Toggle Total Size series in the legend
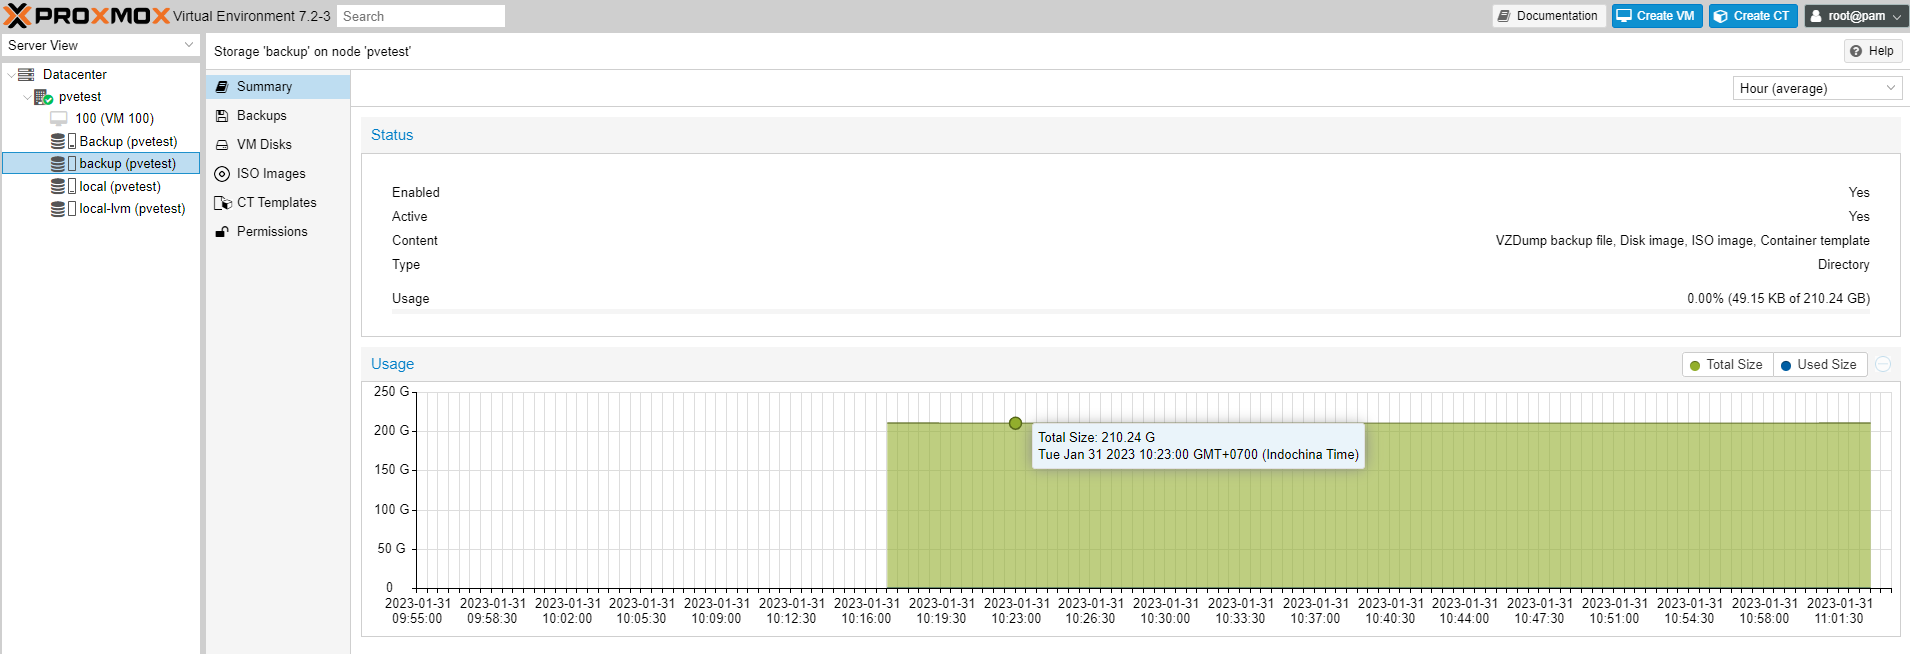The height and width of the screenshot is (654, 1910). (x=1727, y=365)
